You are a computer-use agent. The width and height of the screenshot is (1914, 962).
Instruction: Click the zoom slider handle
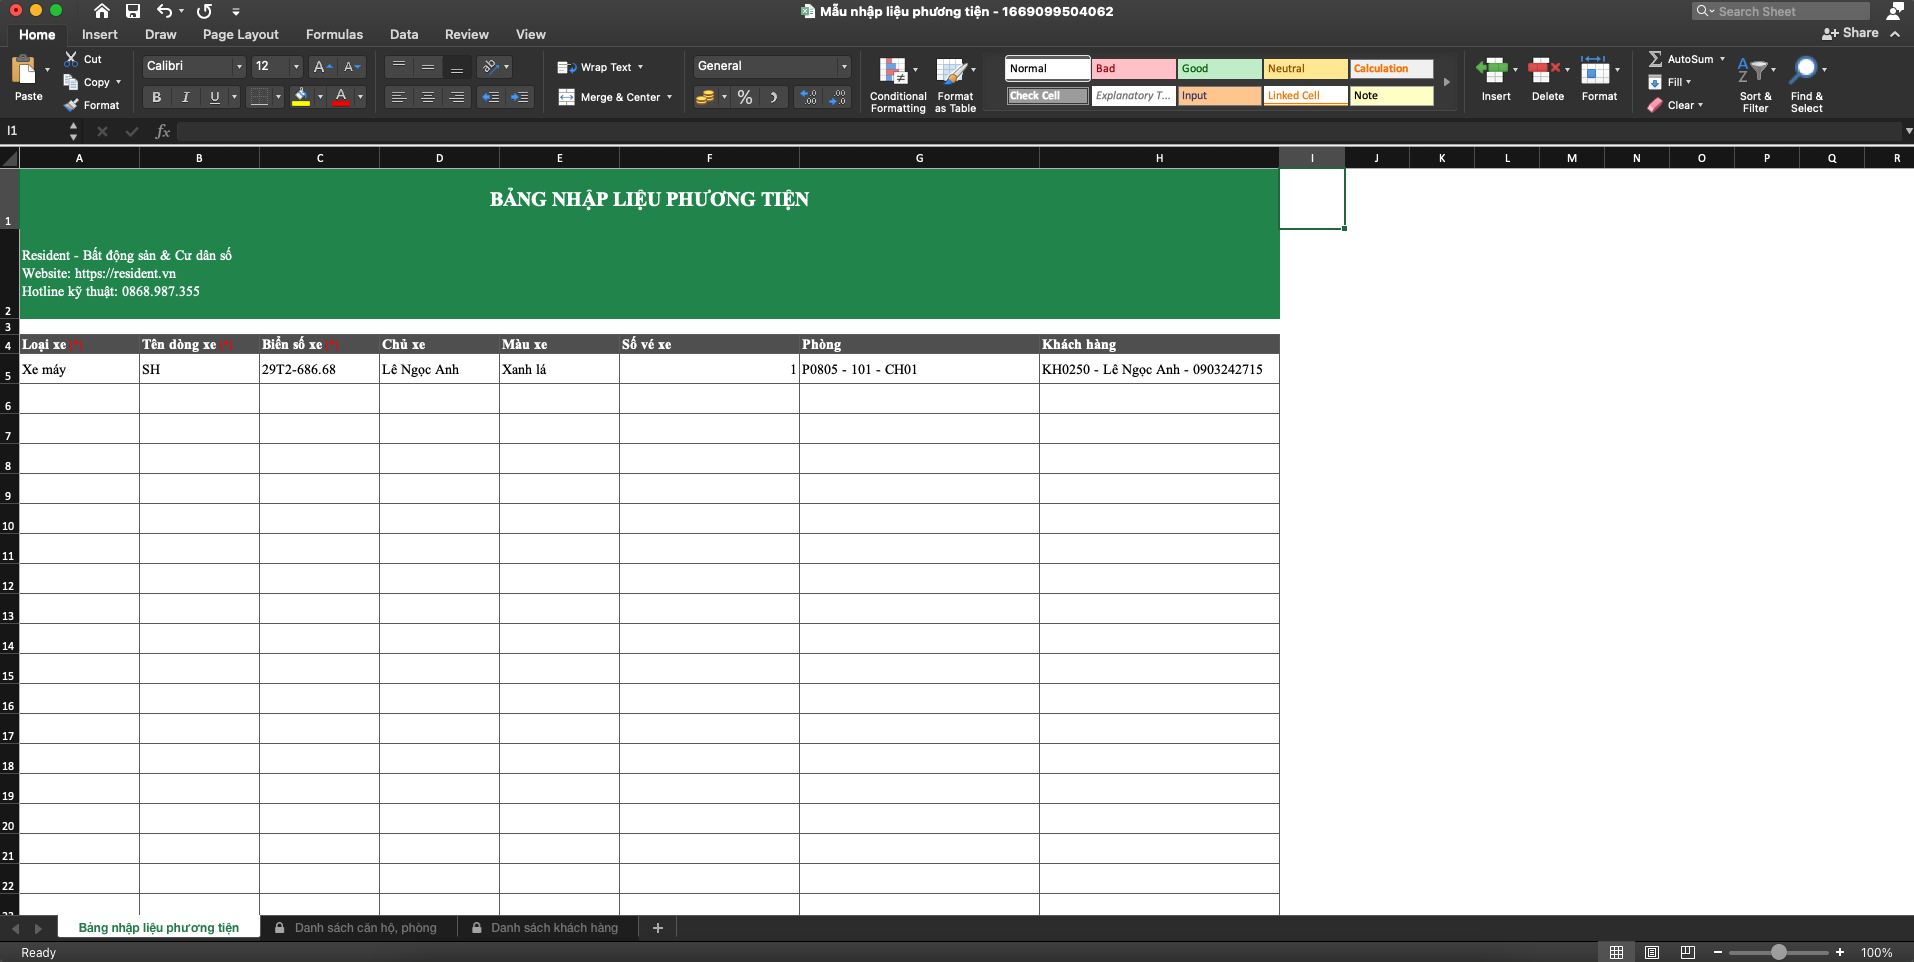(x=1778, y=952)
